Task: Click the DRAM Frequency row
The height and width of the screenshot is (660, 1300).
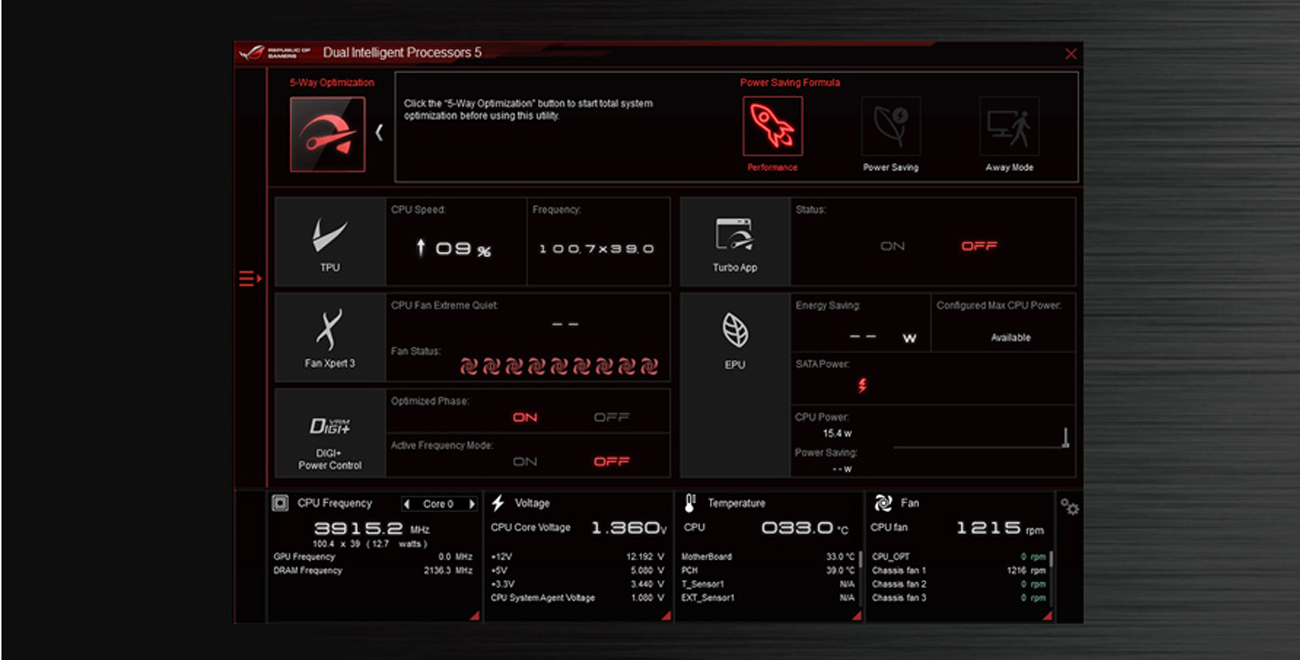Action: [372, 571]
